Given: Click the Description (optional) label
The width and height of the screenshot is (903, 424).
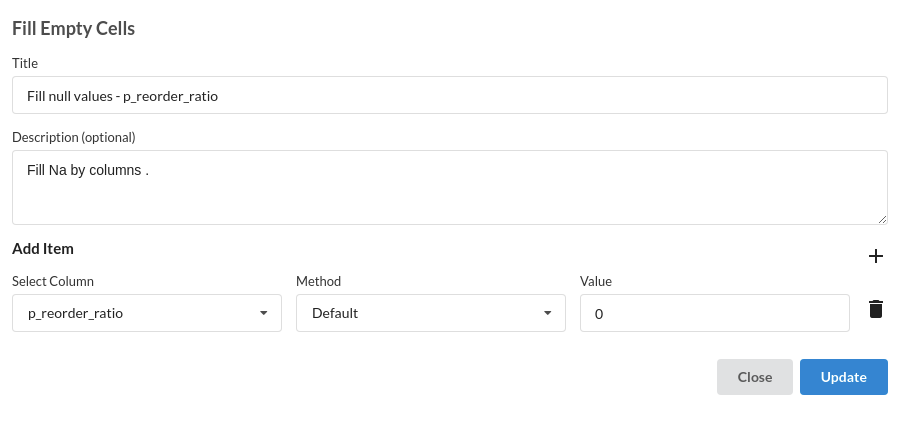Looking at the screenshot, I should (x=74, y=138).
